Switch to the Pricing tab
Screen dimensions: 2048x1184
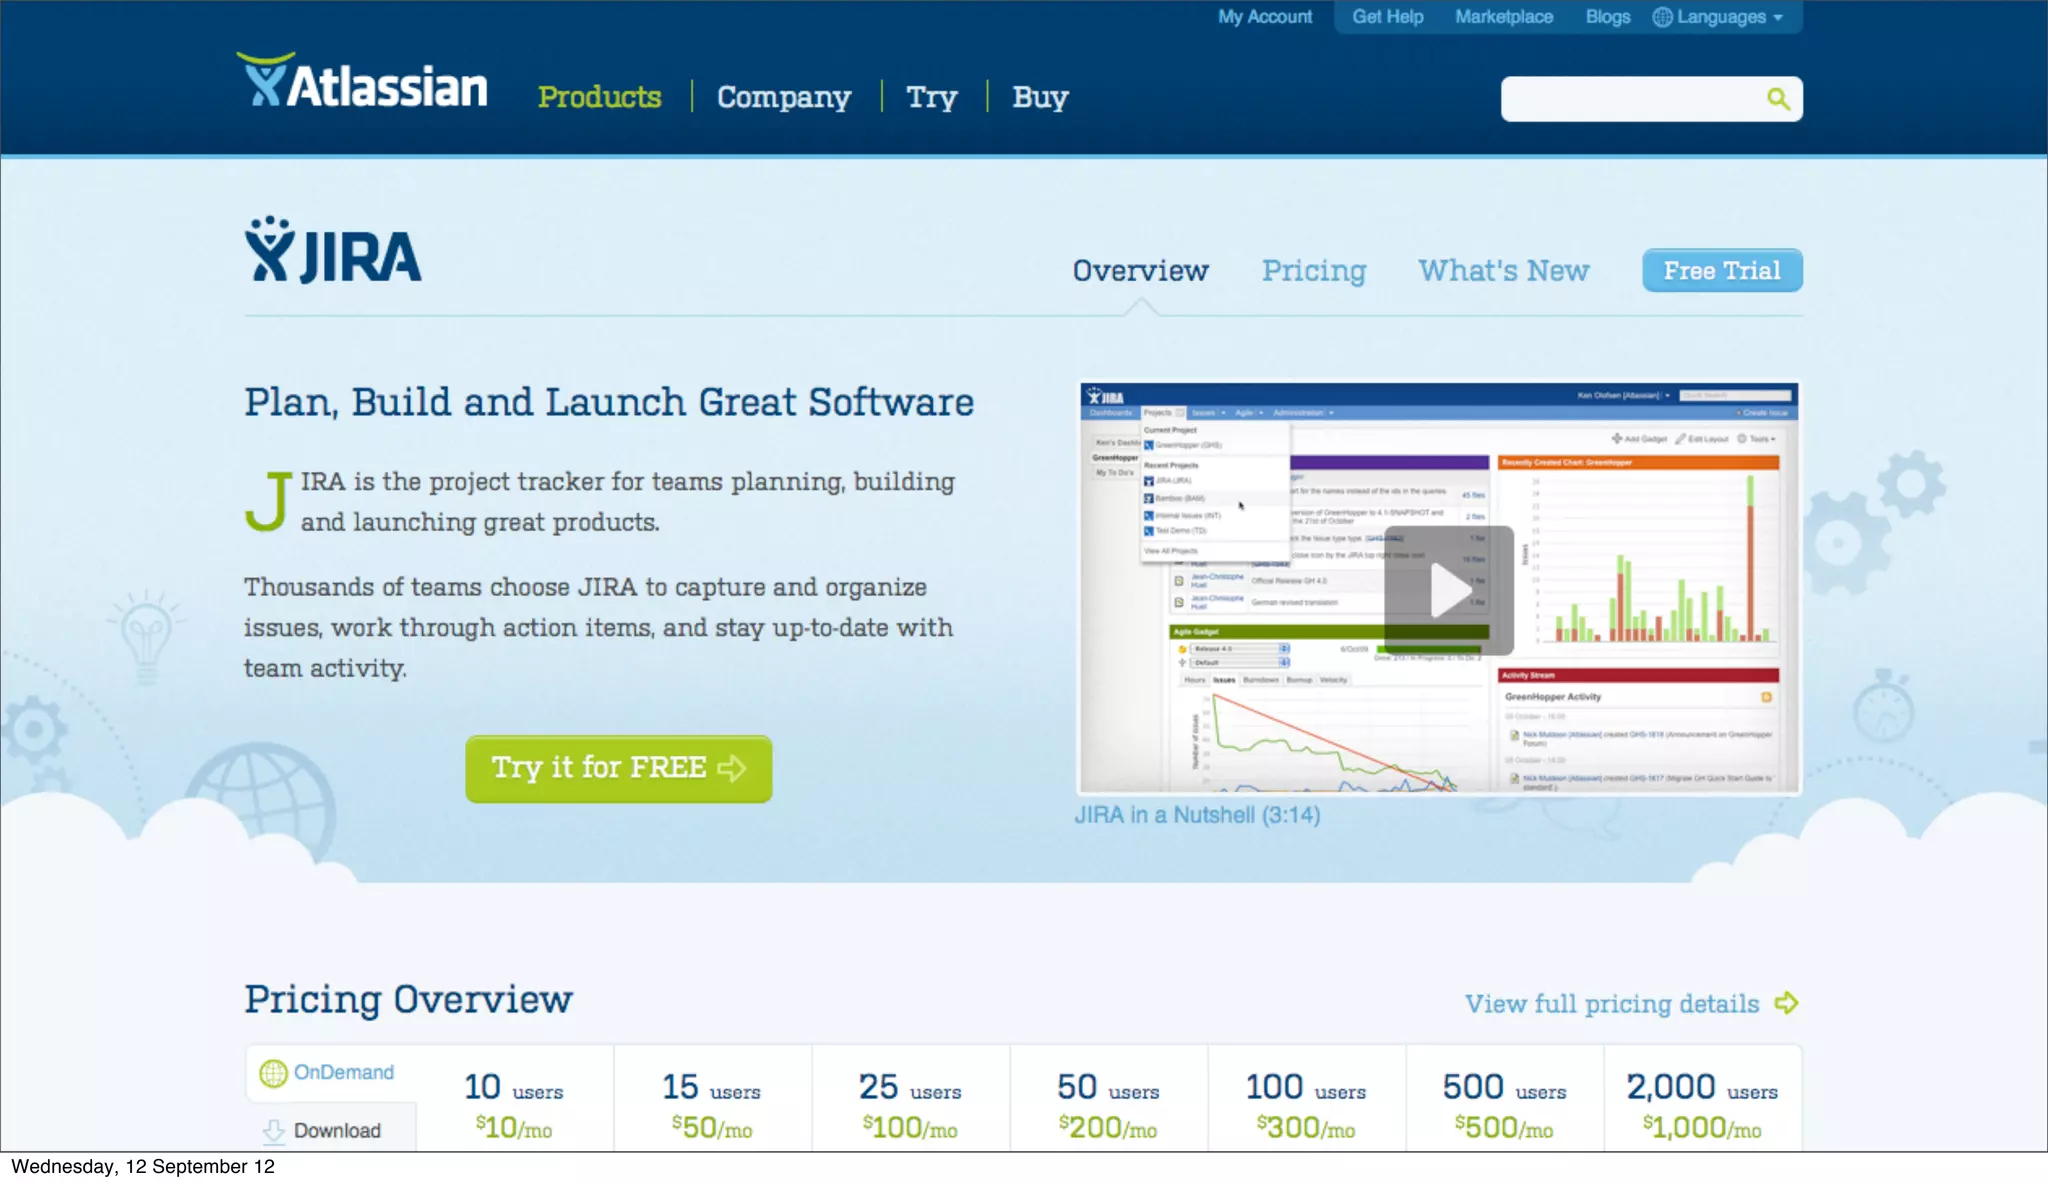[x=1313, y=271]
